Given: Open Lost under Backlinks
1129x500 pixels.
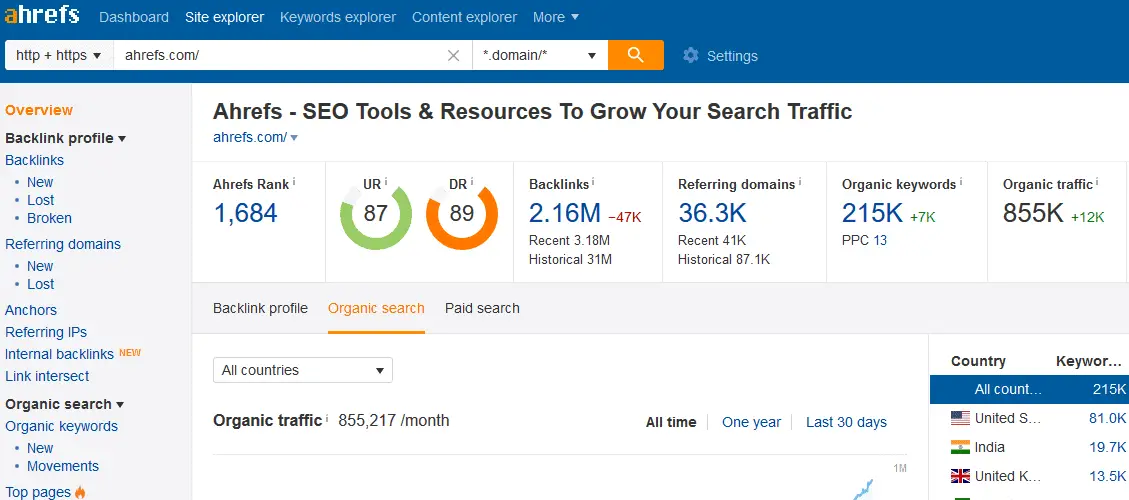Looking at the screenshot, I should (x=41, y=200).
